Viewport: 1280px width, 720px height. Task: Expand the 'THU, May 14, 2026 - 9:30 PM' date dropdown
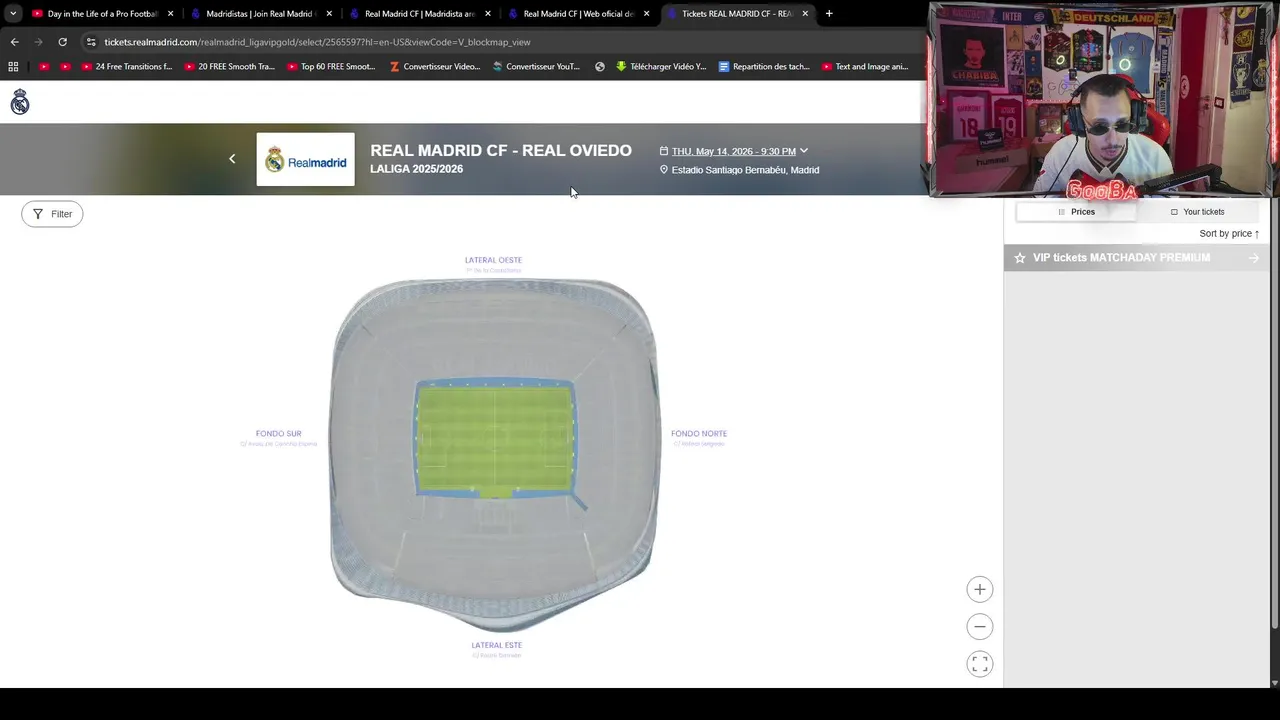[734, 151]
